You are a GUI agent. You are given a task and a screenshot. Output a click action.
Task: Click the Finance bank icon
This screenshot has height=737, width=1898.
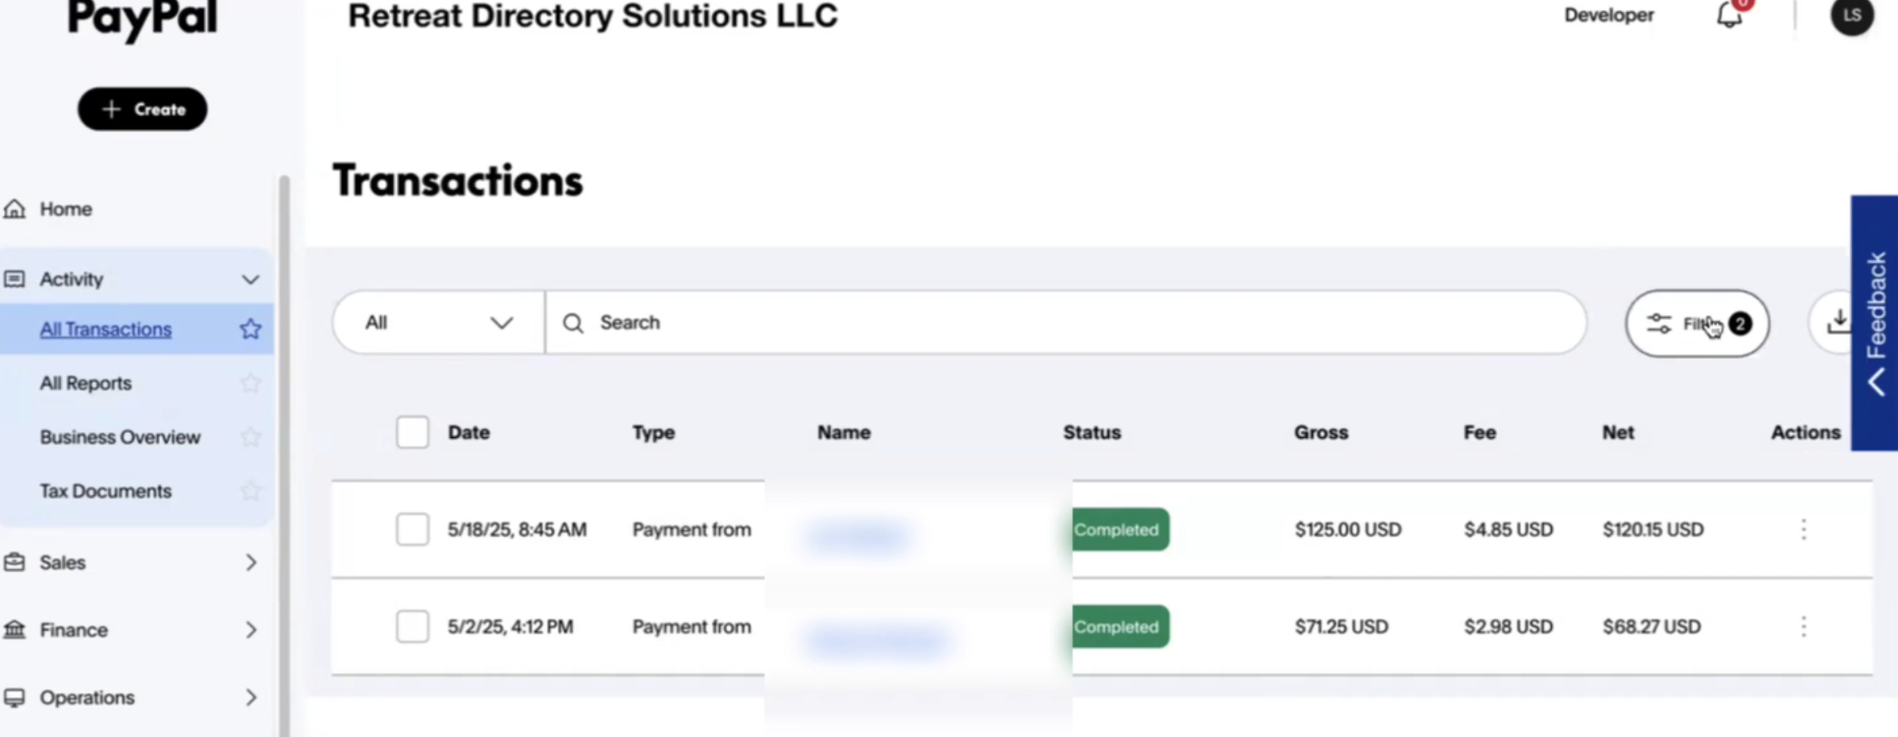(x=15, y=629)
